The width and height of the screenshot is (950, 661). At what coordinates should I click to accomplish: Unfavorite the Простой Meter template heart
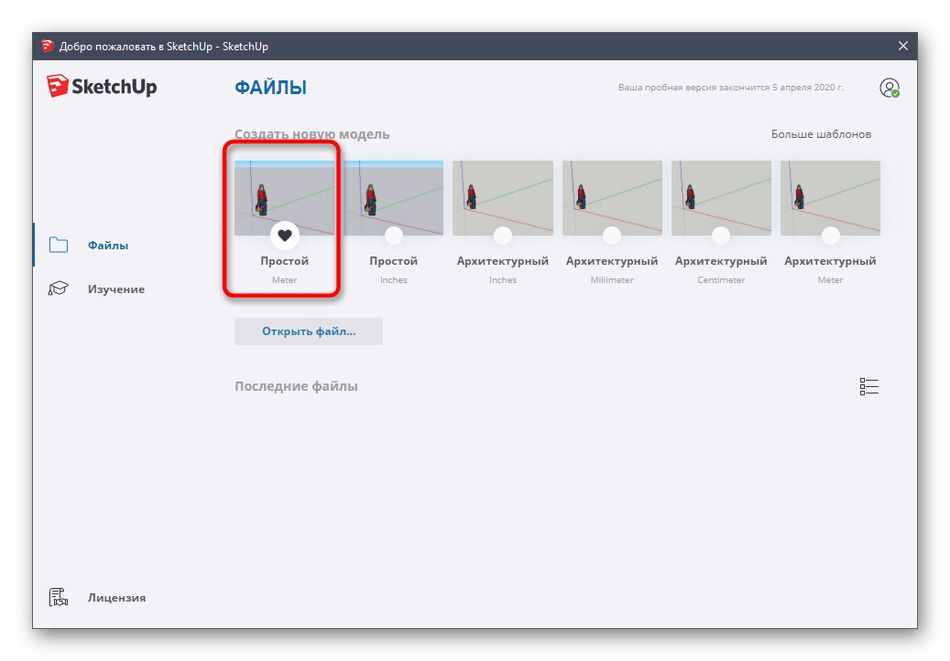point(285,236)
